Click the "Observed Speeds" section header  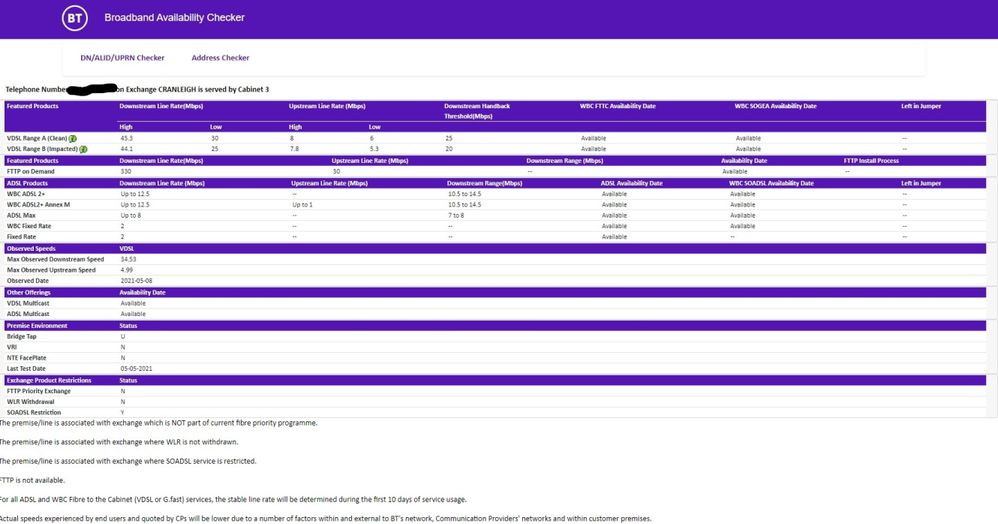(31, 249)
